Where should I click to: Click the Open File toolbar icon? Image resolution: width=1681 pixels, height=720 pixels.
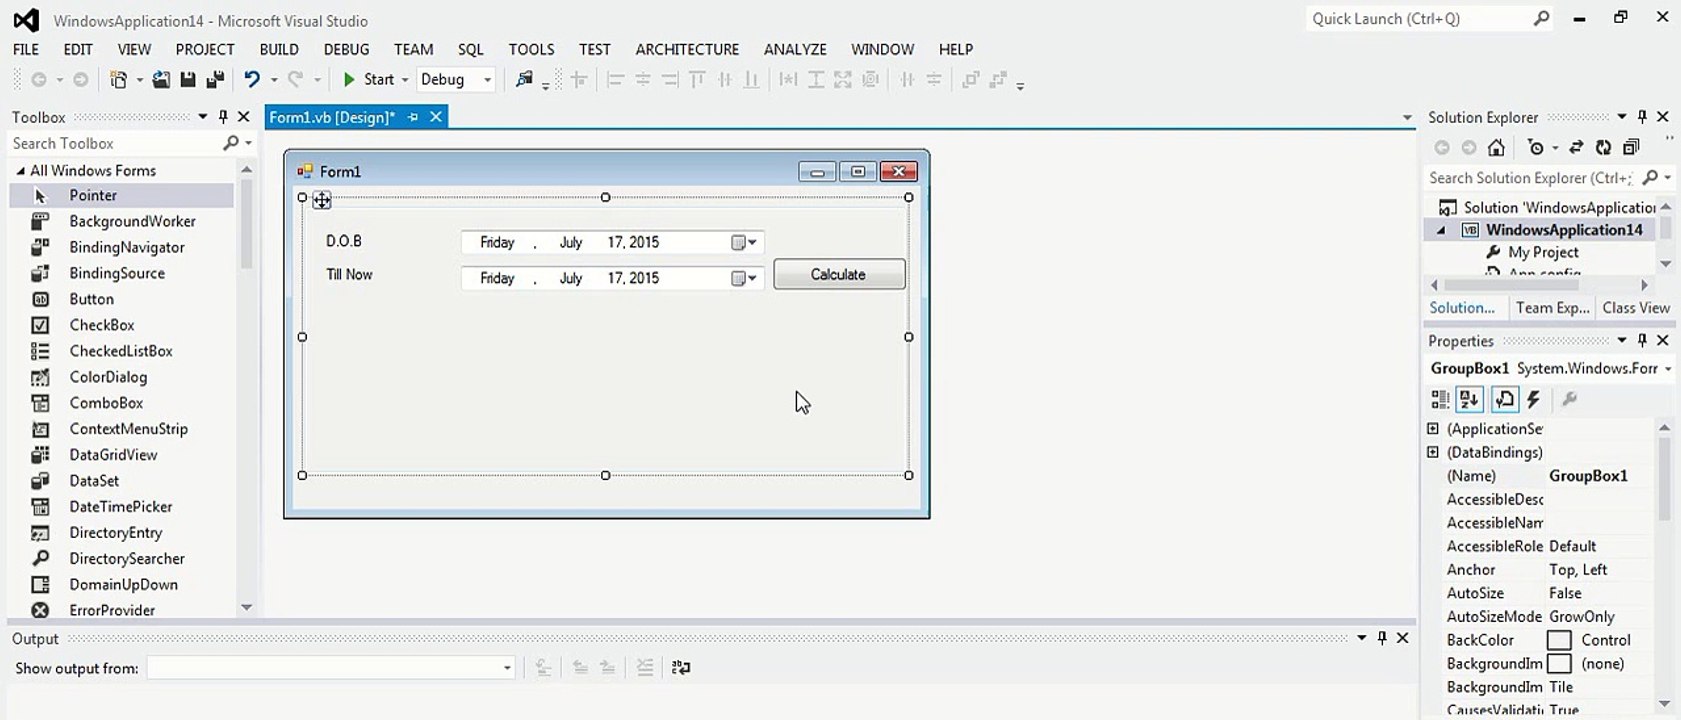pyautogui.click(x=160, y=80)
